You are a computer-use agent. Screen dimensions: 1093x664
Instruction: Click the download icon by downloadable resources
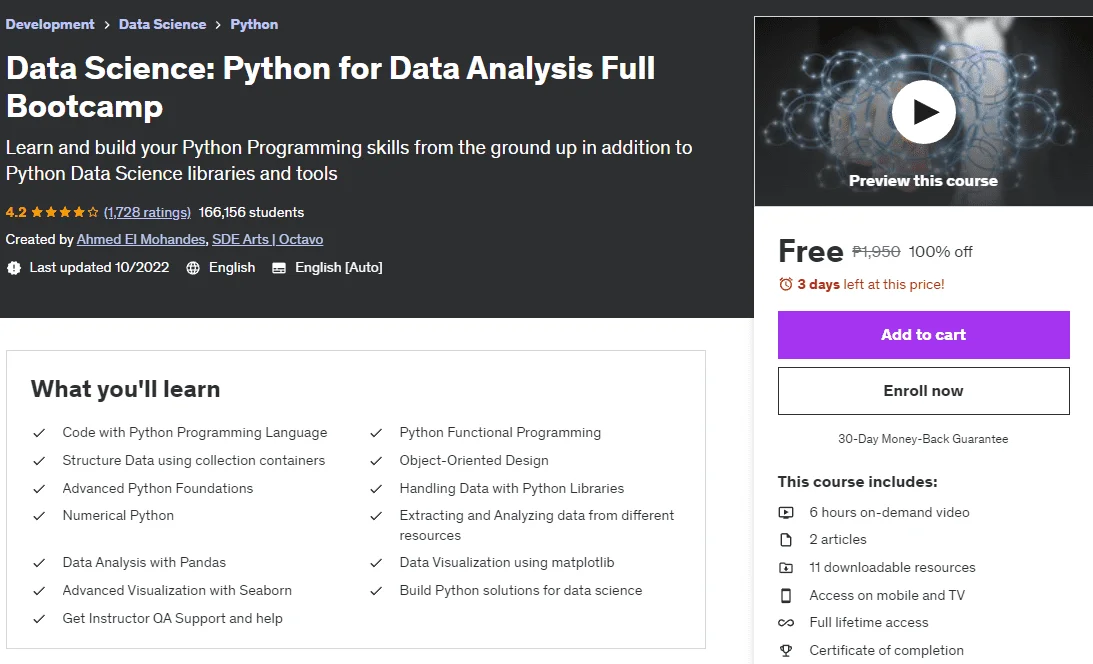click(786, 568)
